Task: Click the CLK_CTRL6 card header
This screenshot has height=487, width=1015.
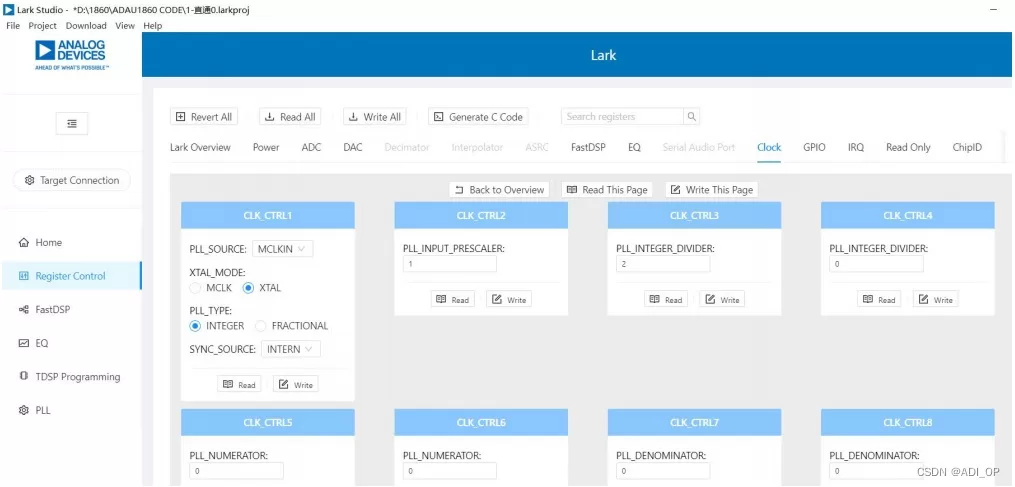Action: 481,422
